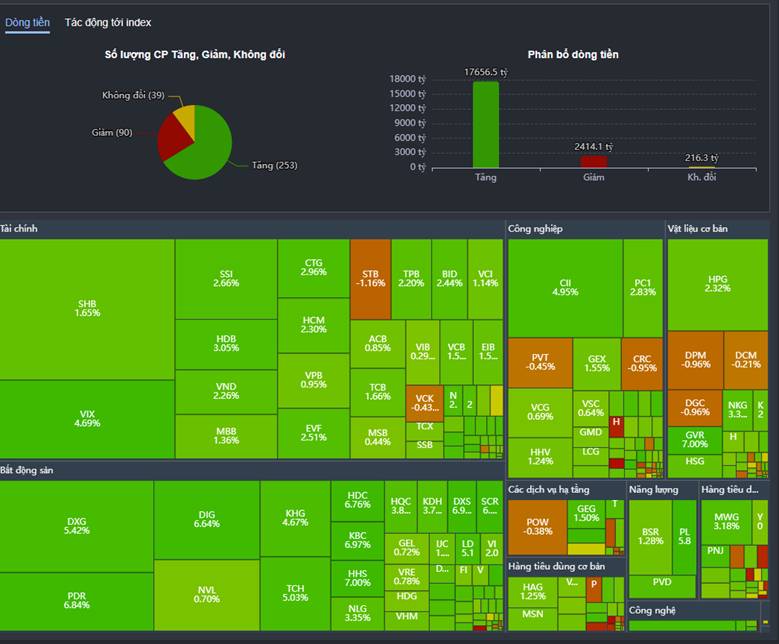Image resolution: width=779 pixels, height=644 pixels.
Task: Open the MWG 3.18% tile
Action: pyautogui.click(x=726, y=522)
